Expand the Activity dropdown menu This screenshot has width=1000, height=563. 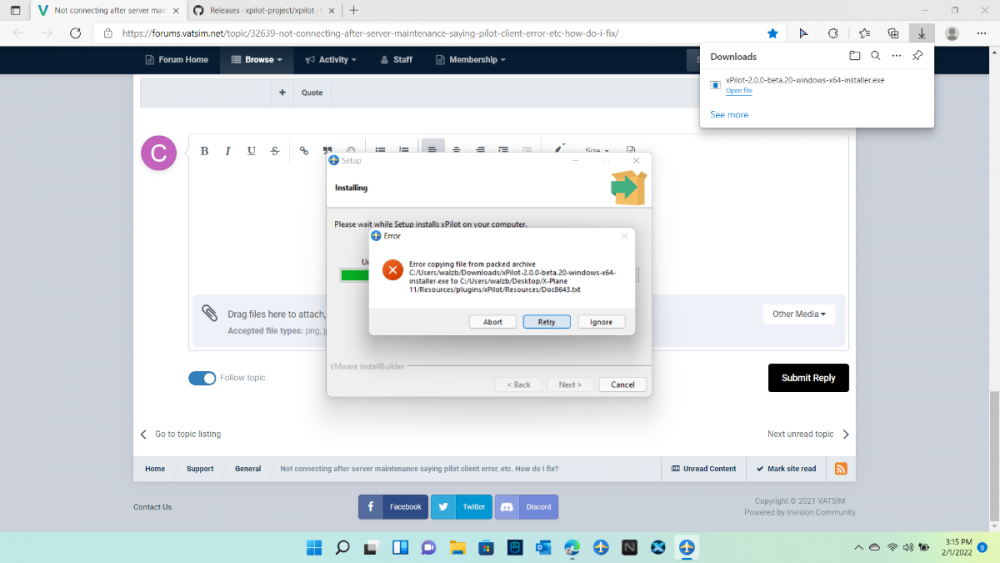(x=330, y=59)
